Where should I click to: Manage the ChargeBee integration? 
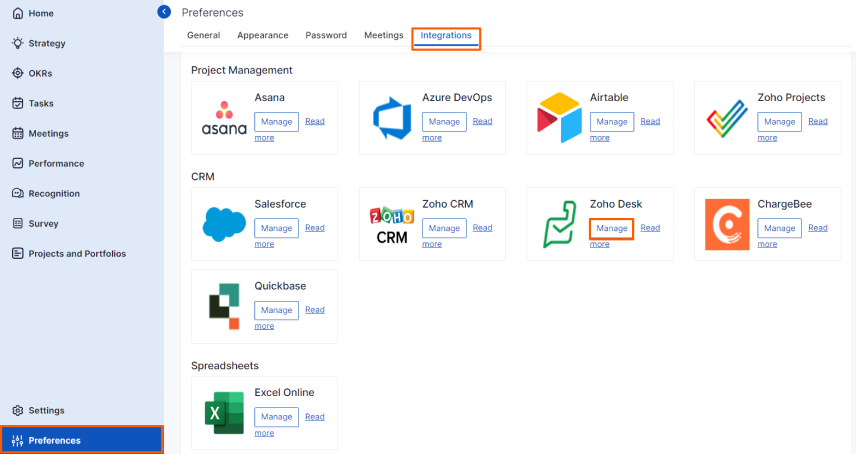pos(779,228)
